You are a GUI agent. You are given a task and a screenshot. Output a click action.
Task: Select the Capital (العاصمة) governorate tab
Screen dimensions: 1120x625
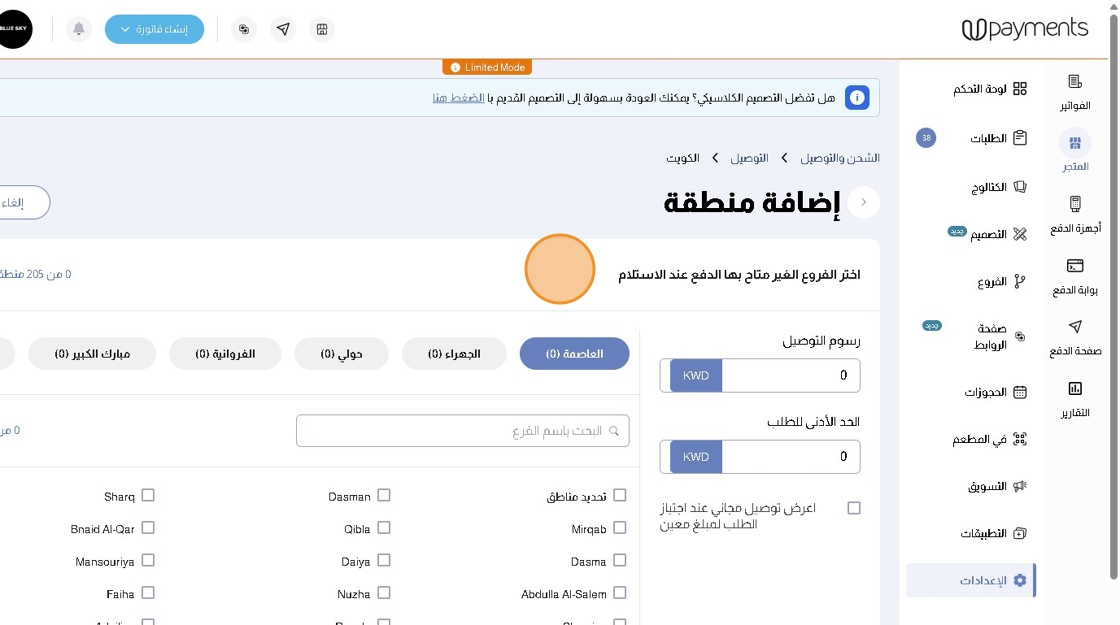(x=574, y=354)
